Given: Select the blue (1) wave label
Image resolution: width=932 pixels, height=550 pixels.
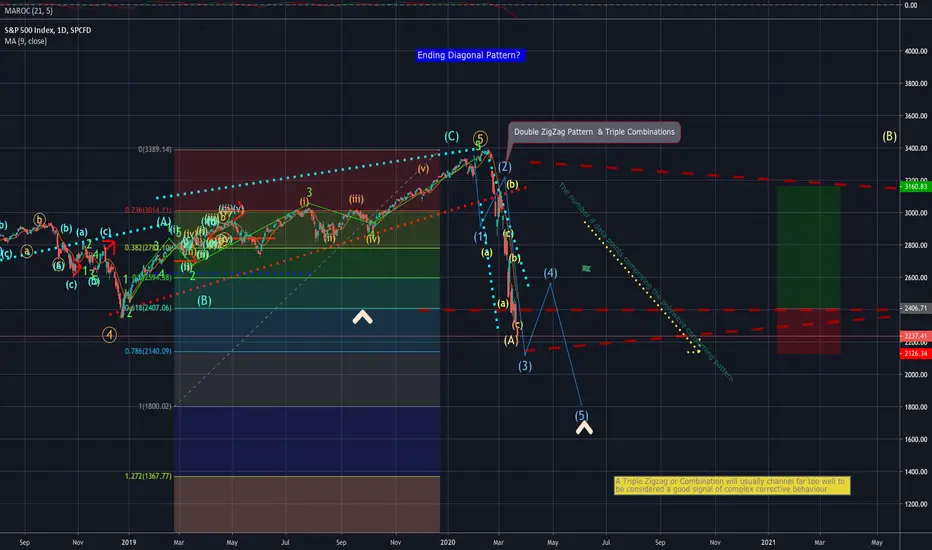Looking at the screenshot, I should pos(480,237).
